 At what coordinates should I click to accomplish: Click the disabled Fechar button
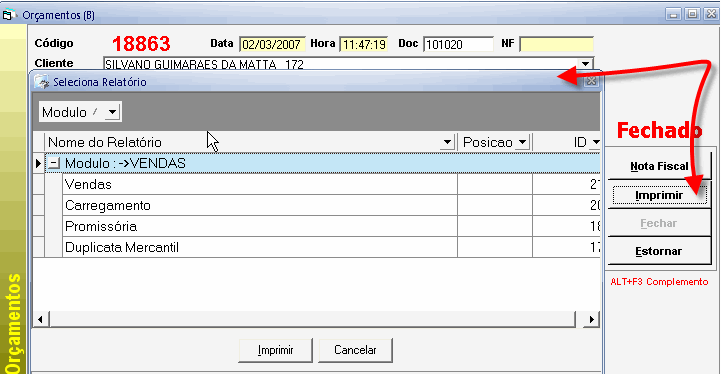659,223
